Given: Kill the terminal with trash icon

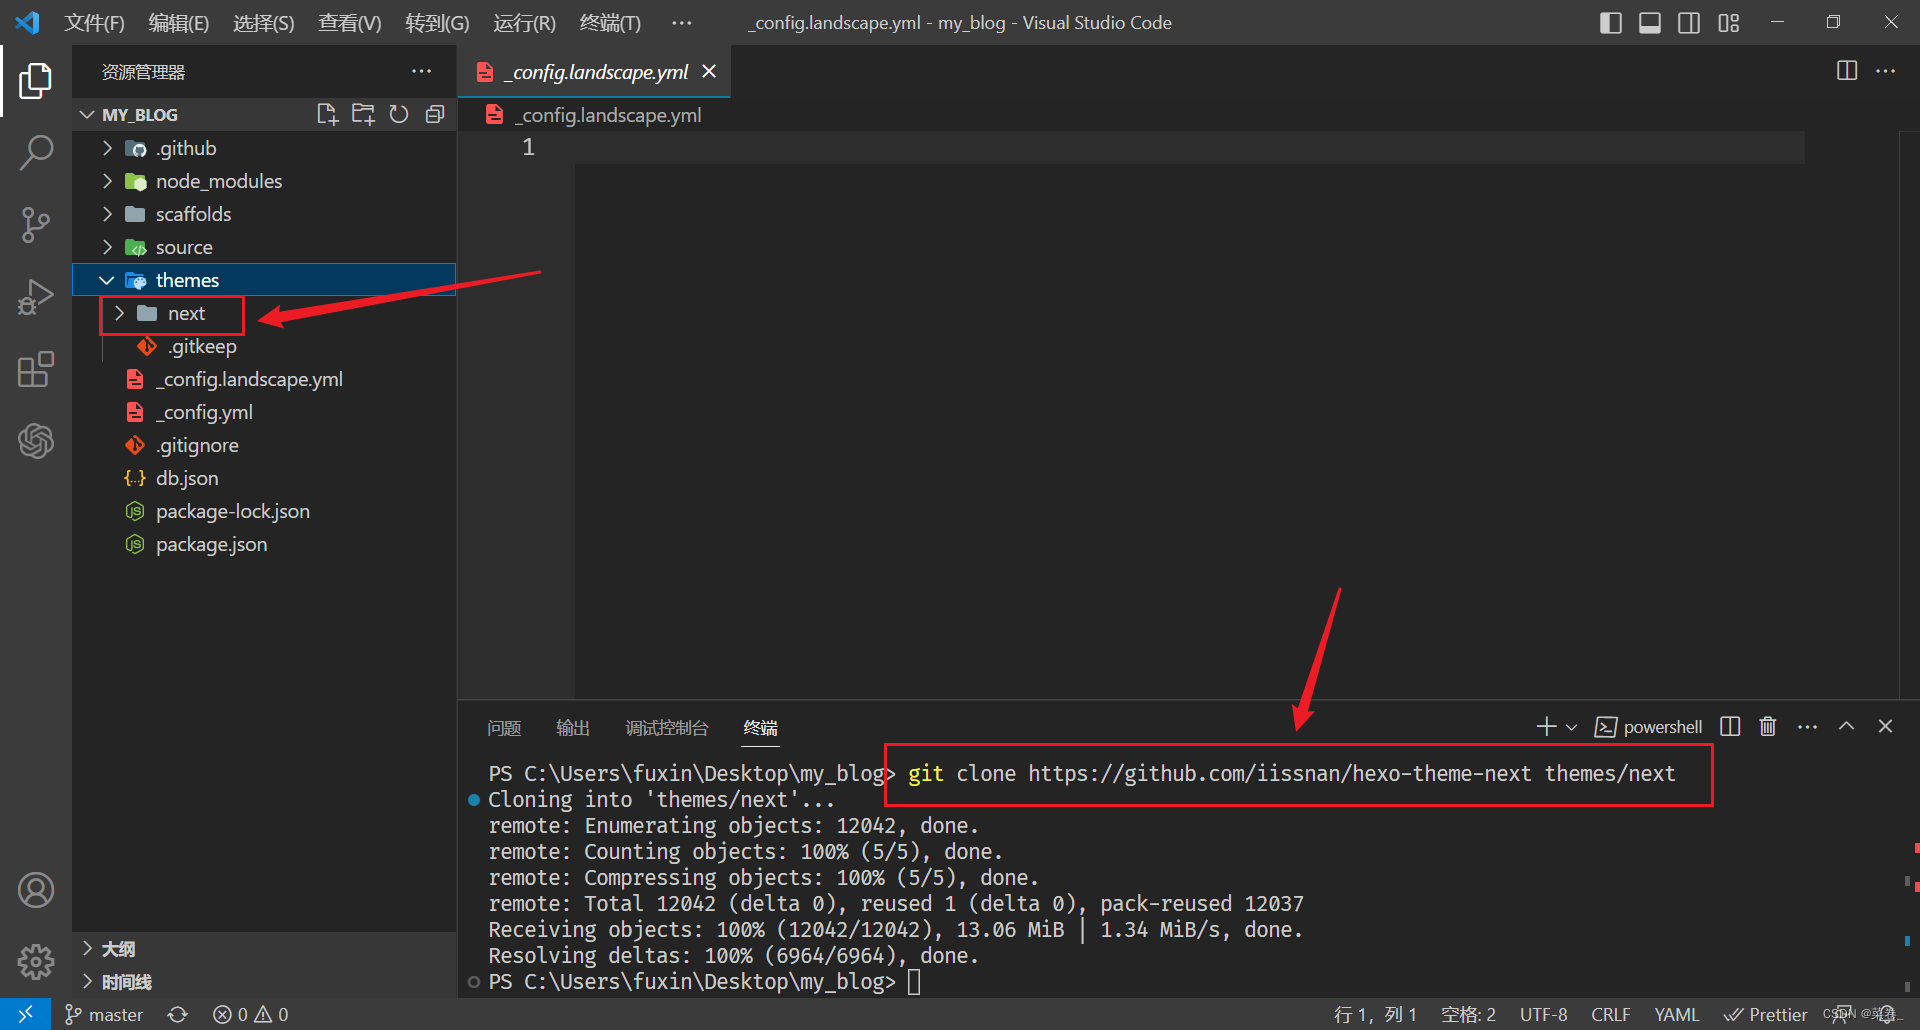Looking at the screenshot, I should (x=1768, y=727).
